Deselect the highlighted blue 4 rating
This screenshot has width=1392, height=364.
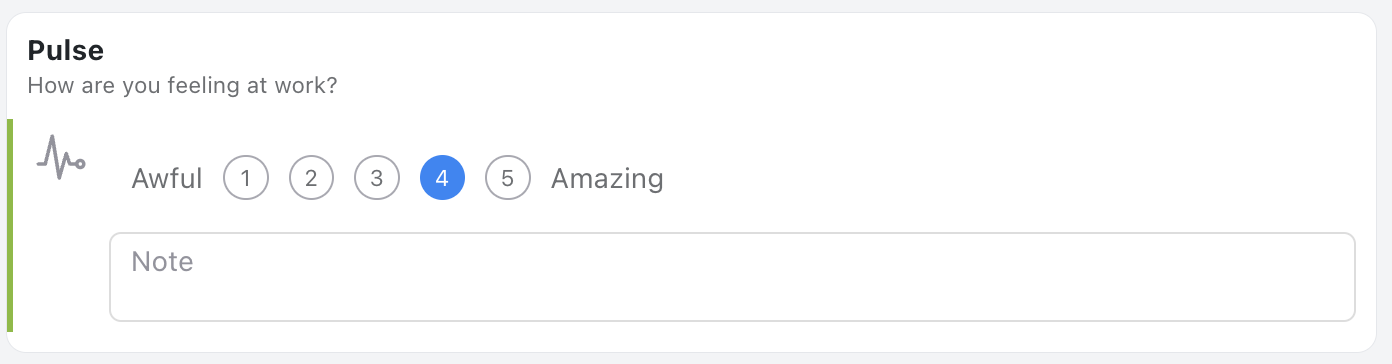click(442, 179)
